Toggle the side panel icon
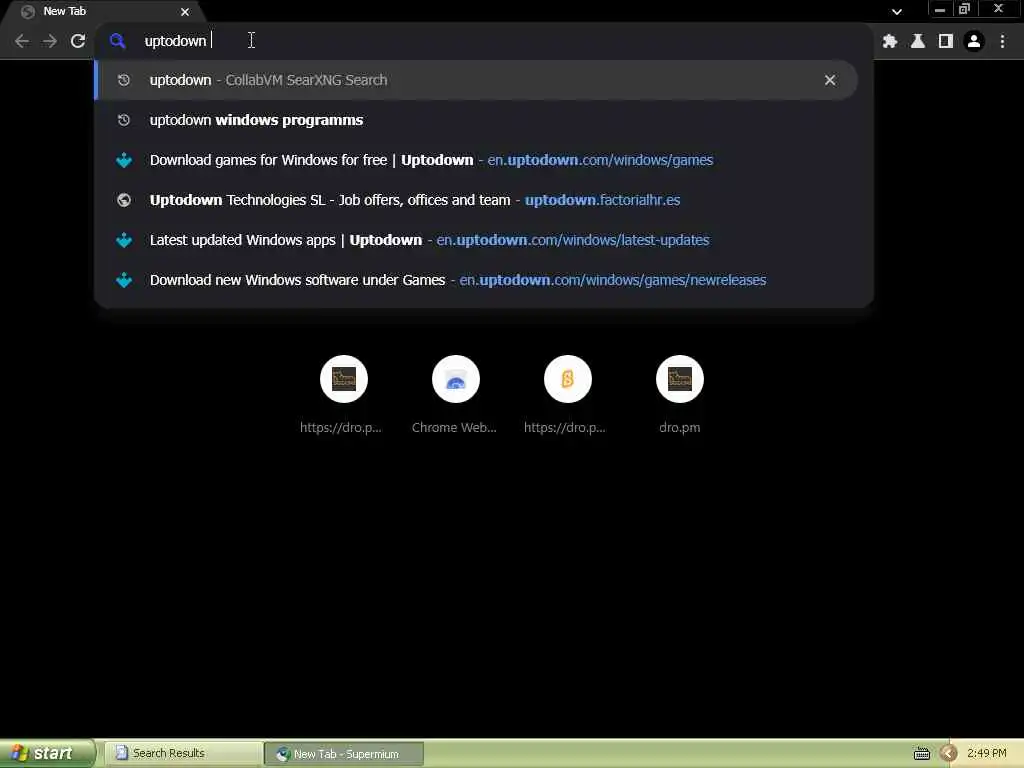Image resolution: width=1024 pixels, height=768 pixels. click(946, 41)
